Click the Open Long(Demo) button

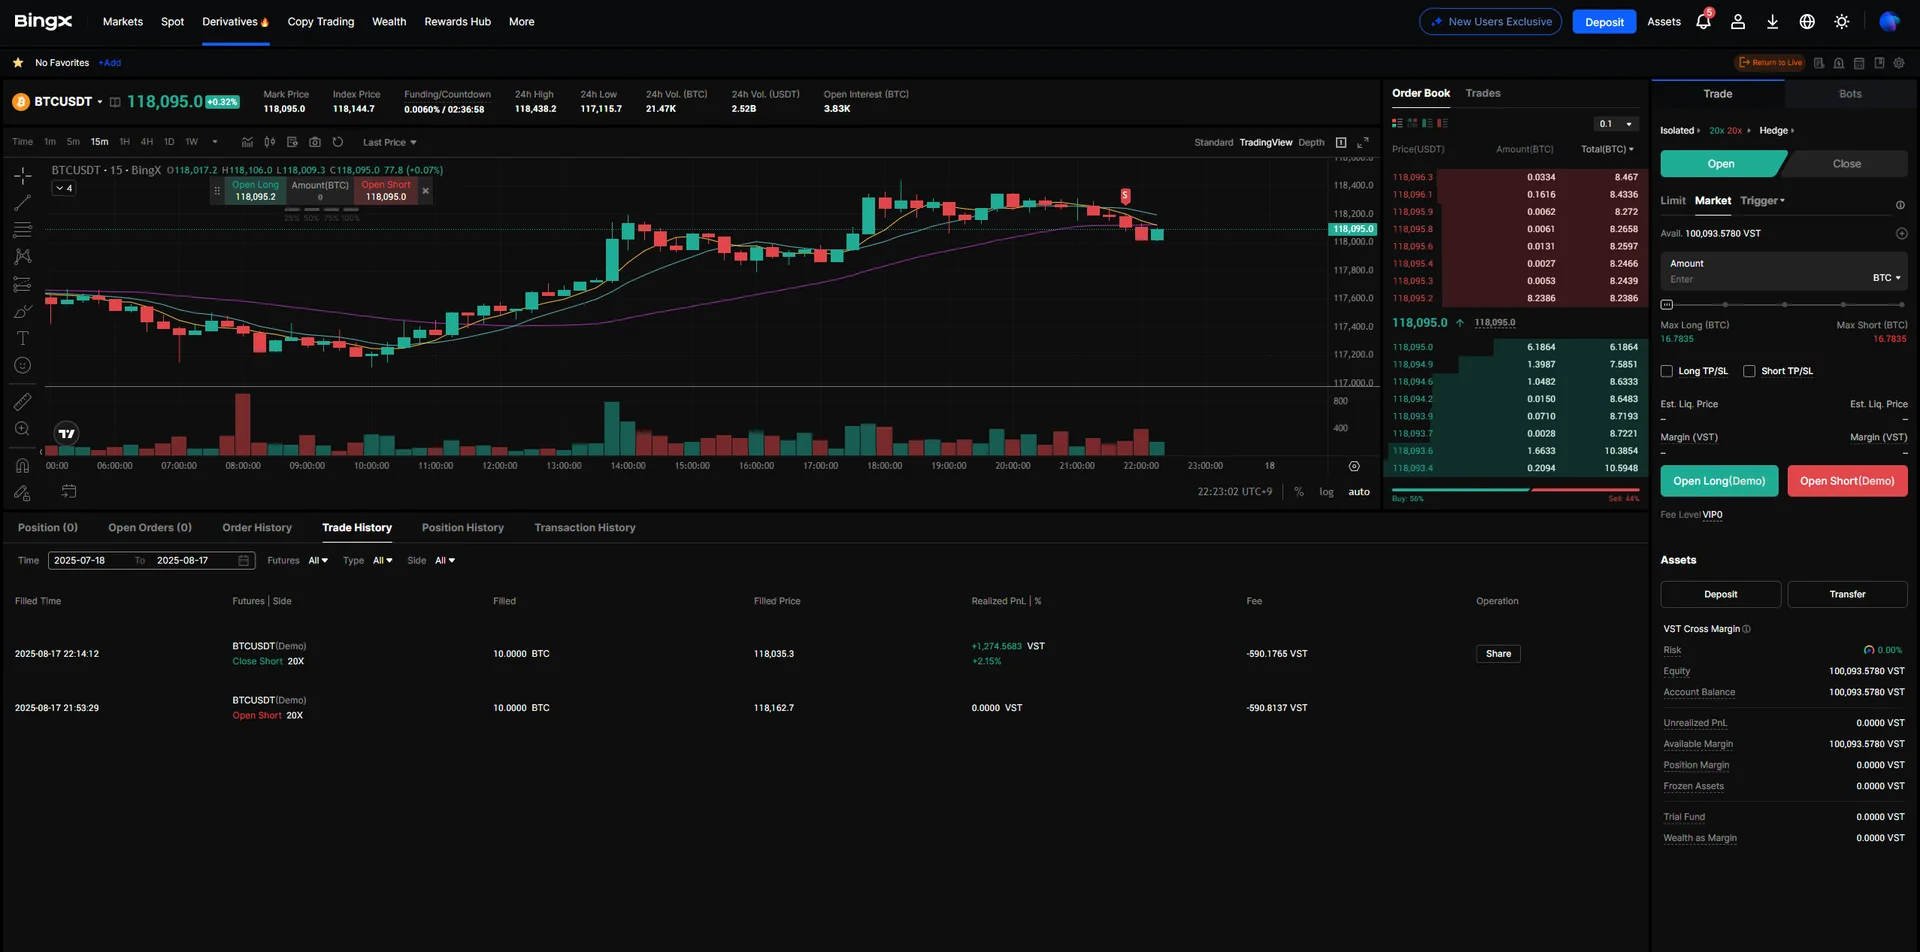(1719, 481)
